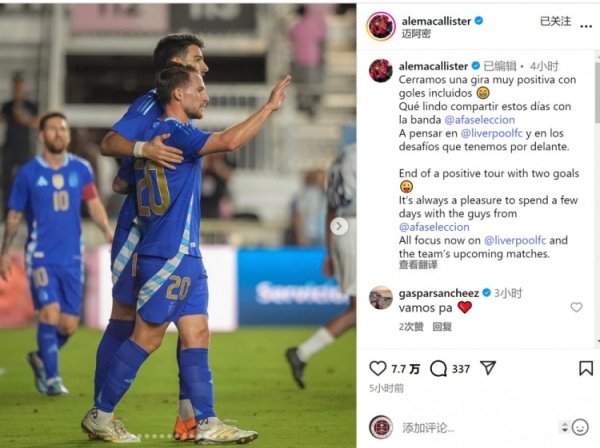
Task: View the 2次赞 likes on the comment
Action: [411, 326]
